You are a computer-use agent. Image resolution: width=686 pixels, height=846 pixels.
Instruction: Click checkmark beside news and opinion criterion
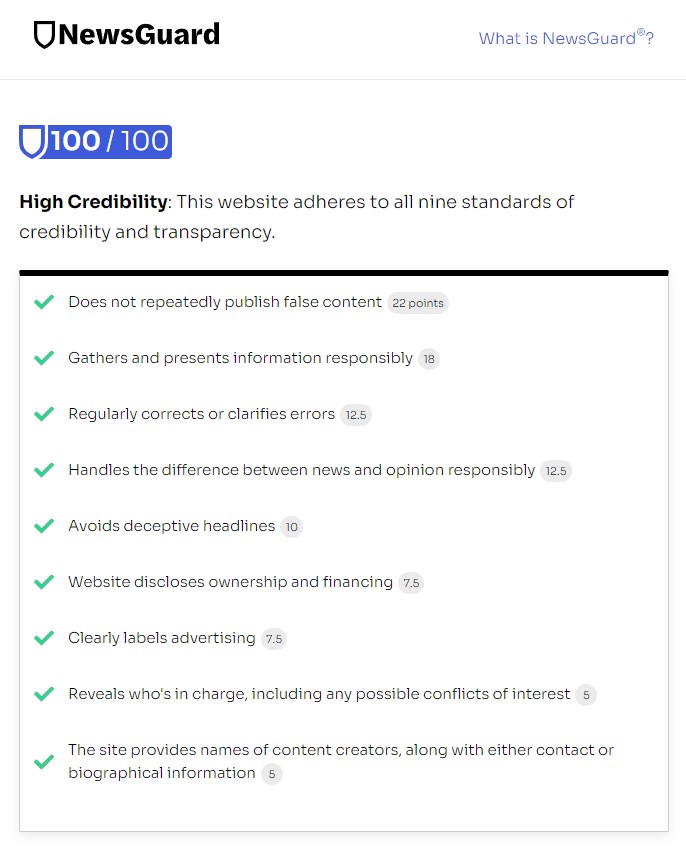pos(44,470)
